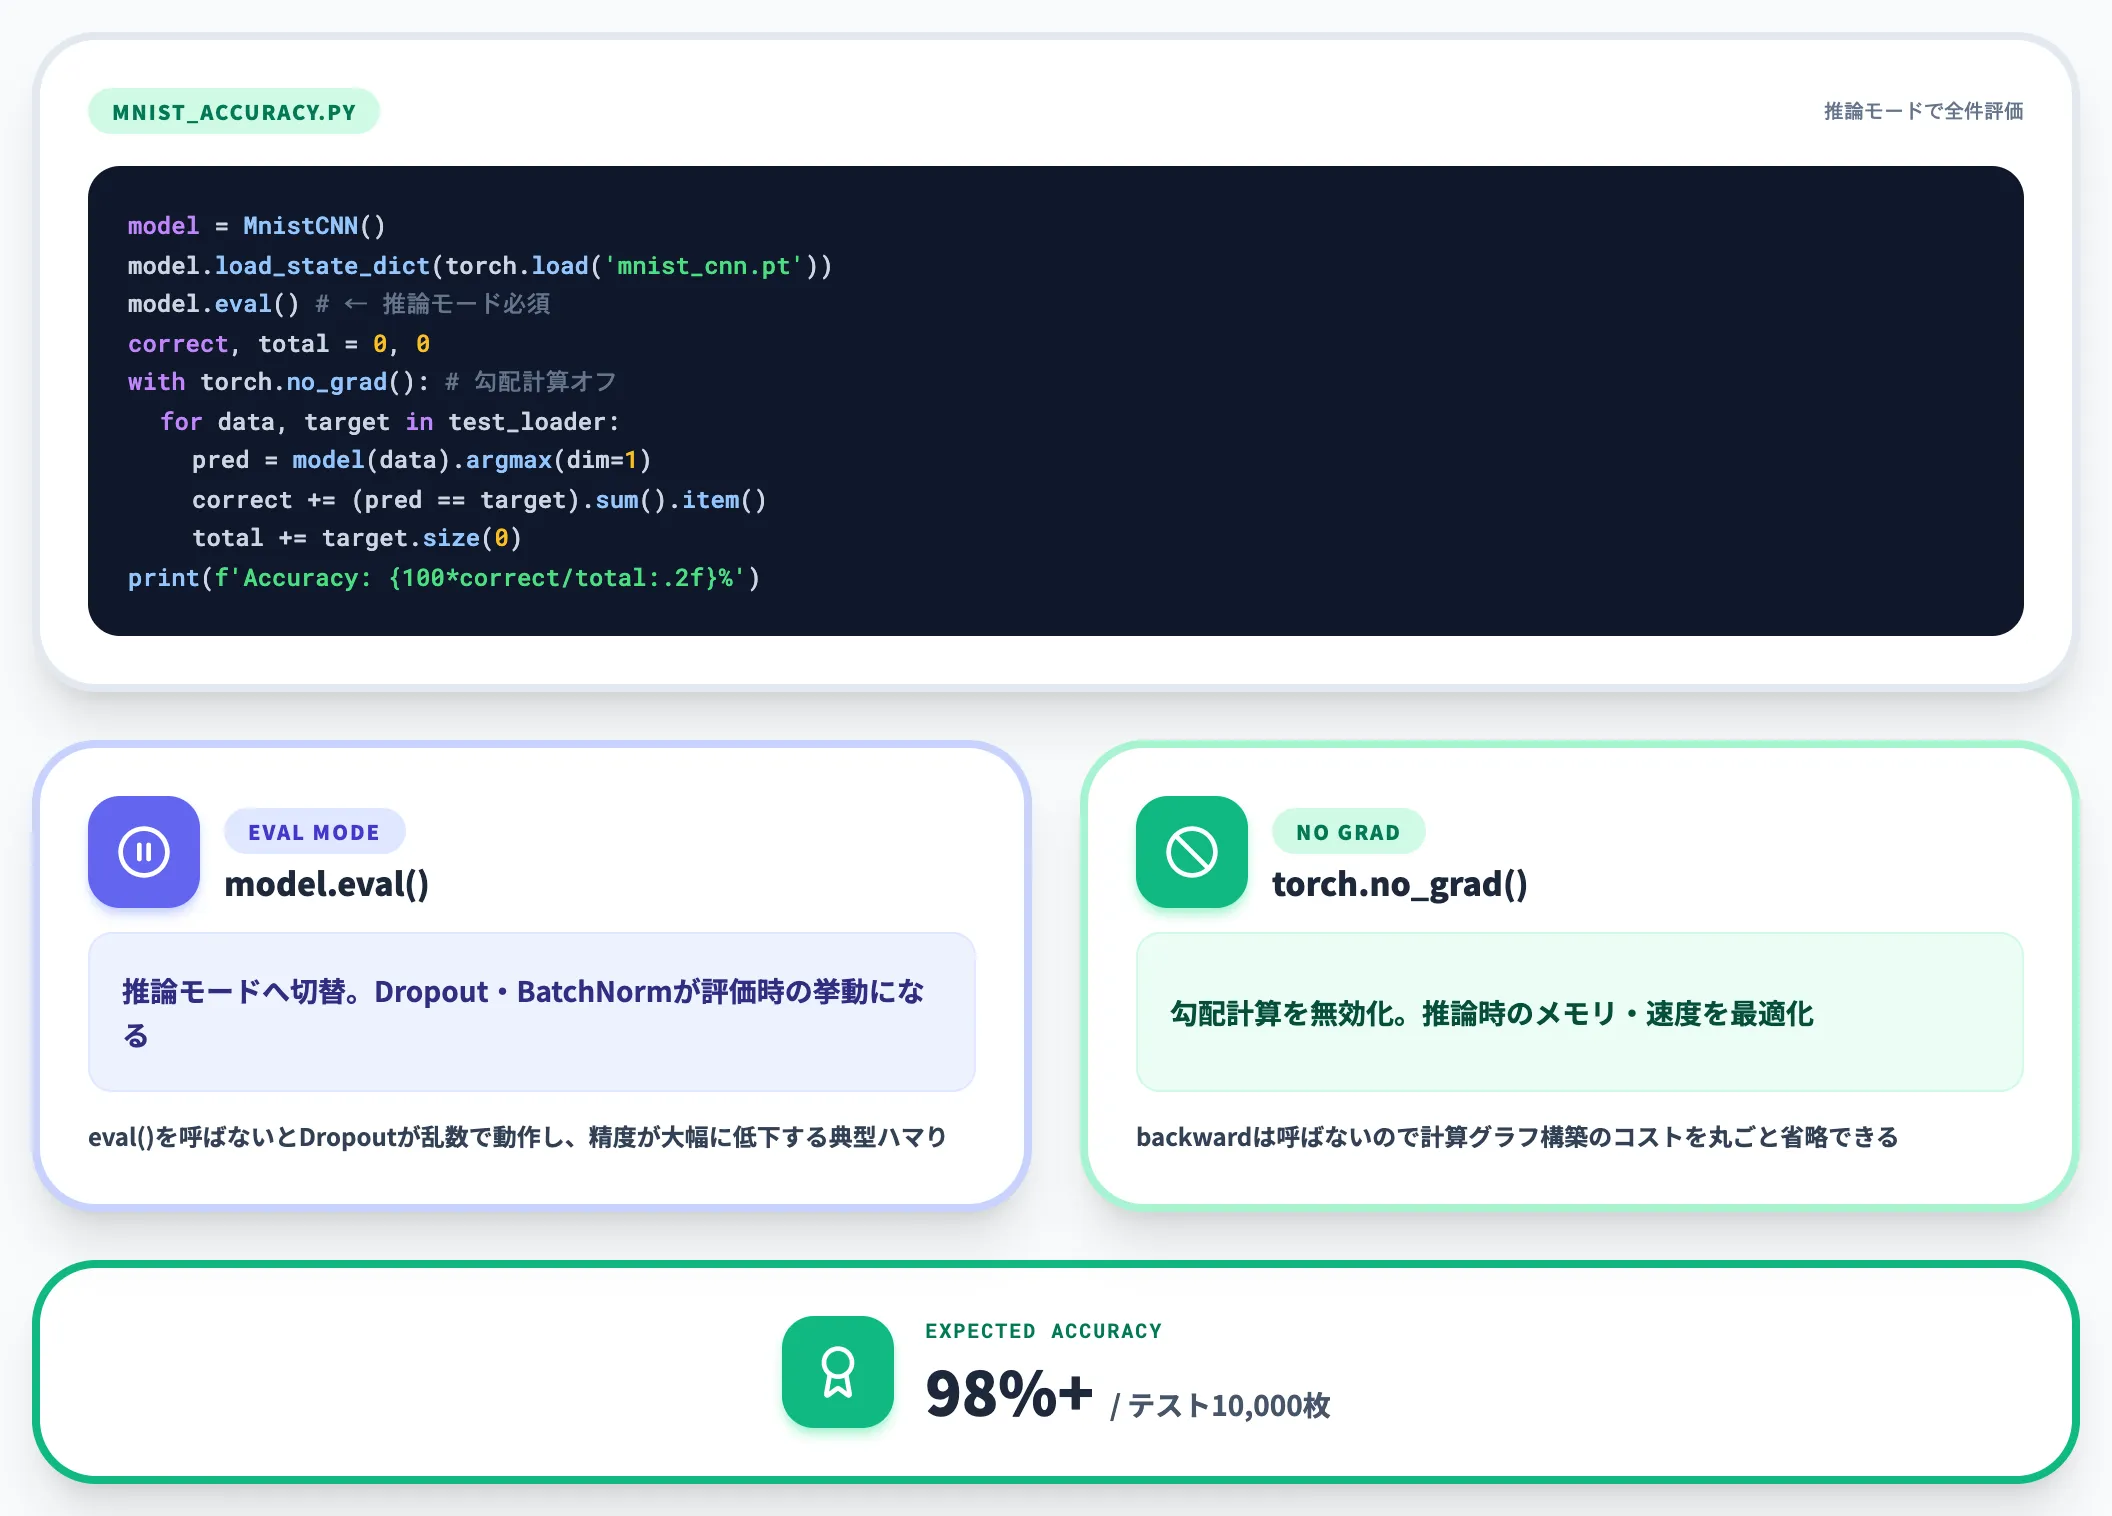Click the model.eval() card heading

point(326,884)
